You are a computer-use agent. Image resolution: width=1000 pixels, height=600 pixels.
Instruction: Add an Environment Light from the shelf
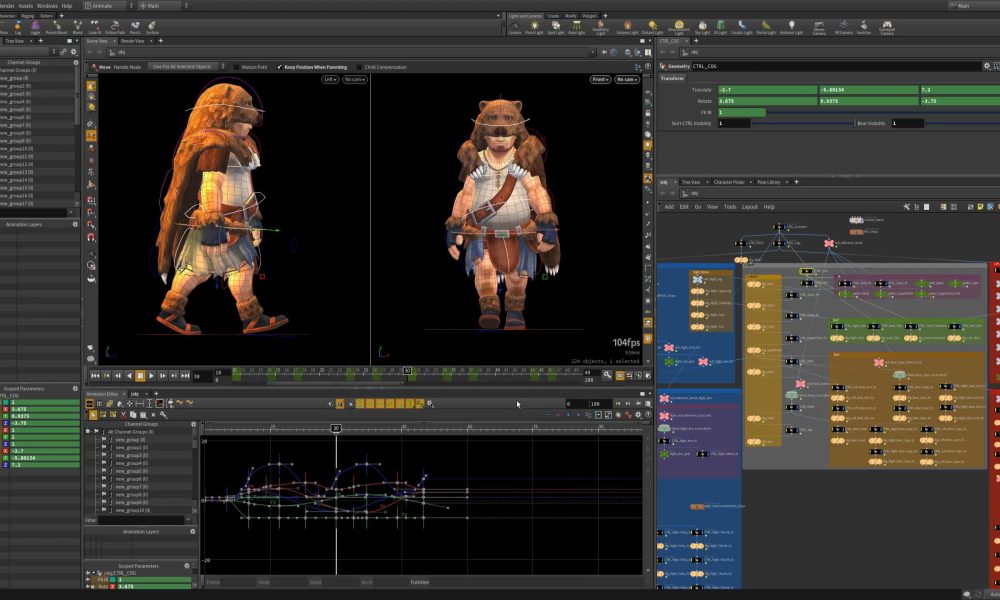tap(679, 27)
